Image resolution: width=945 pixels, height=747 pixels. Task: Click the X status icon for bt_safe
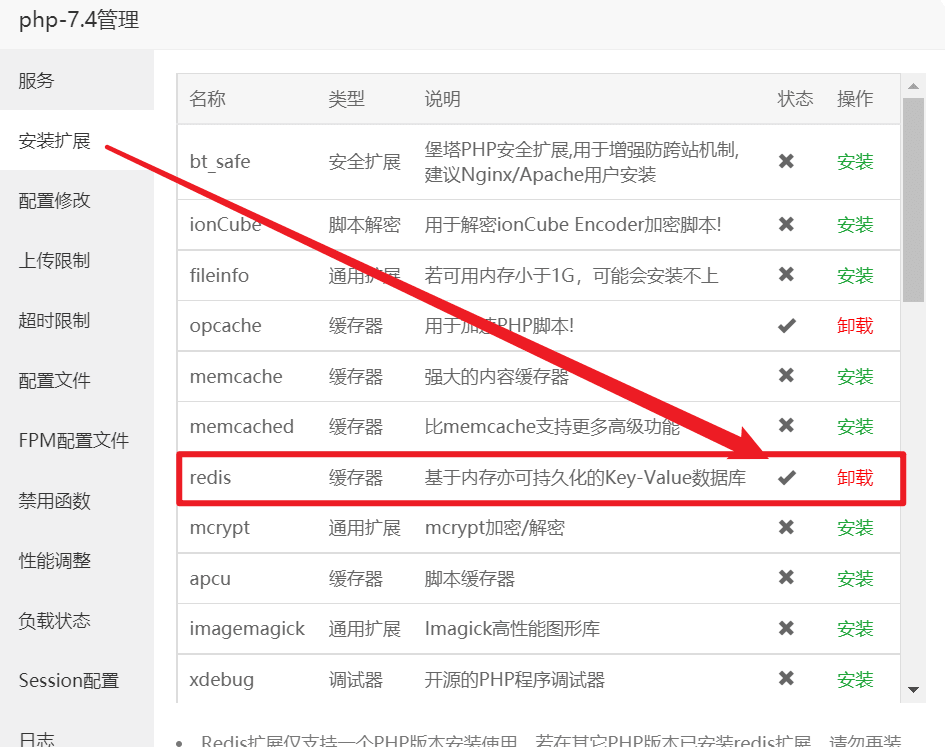point(786,161)
